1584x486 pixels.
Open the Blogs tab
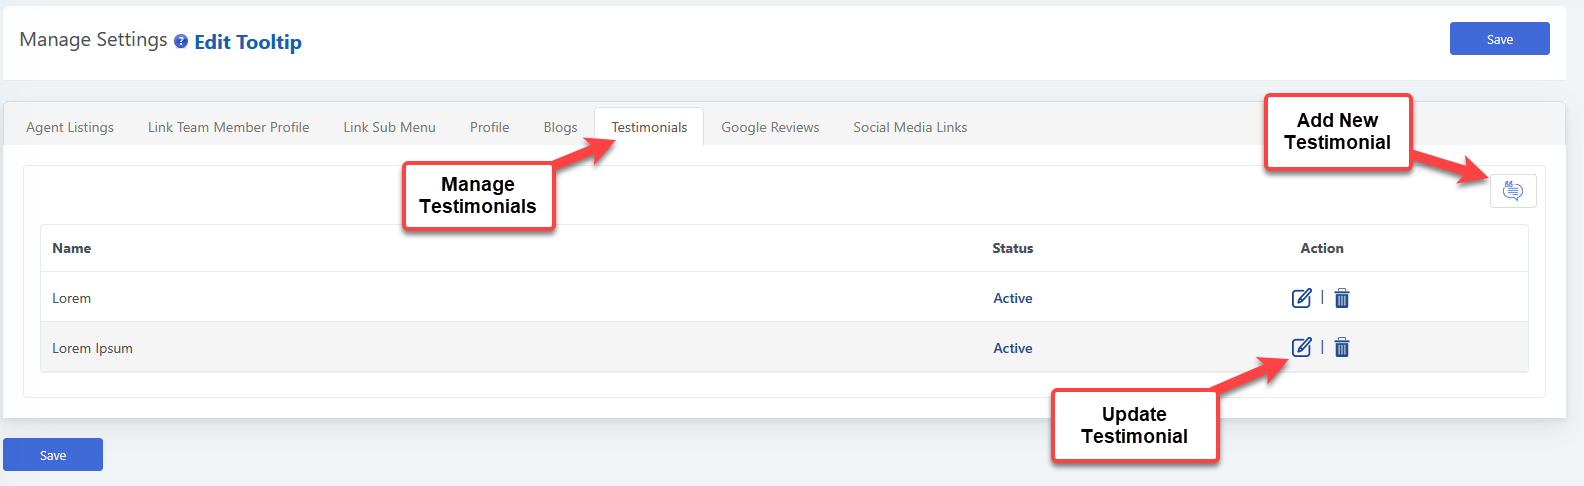[x=560, y=127]
